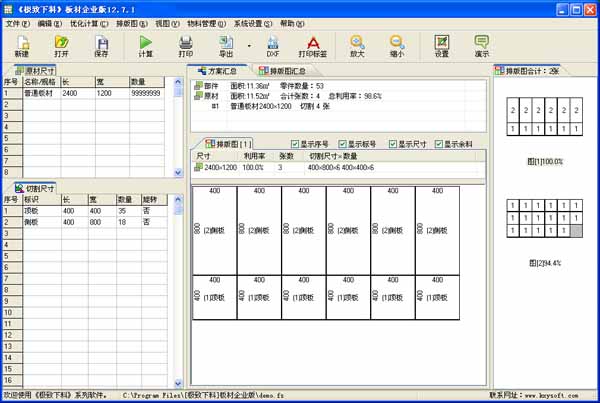
Task: Click the 数量 header in 原材尺寸 table
Action: coord(147,82)
